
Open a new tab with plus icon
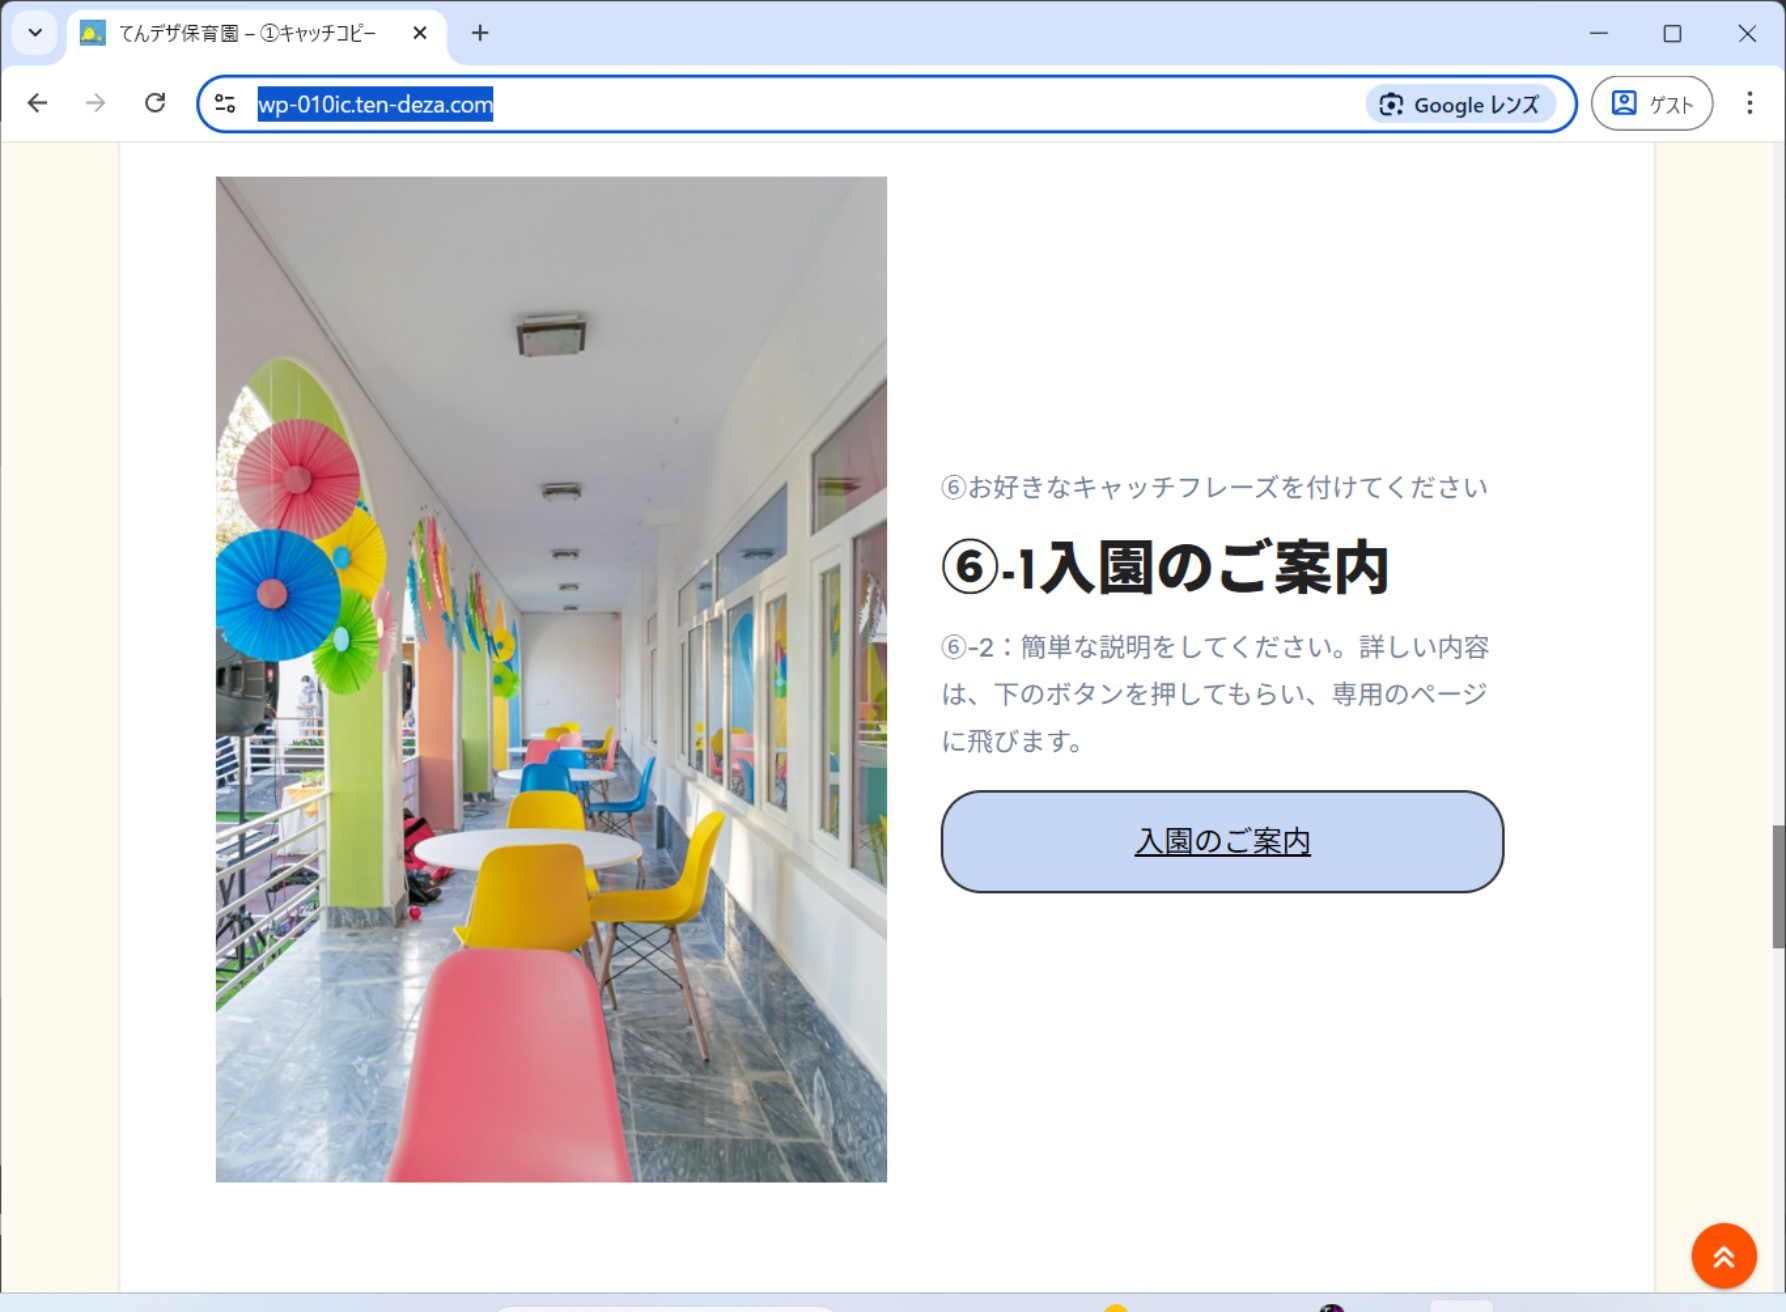tap(480, 33)
